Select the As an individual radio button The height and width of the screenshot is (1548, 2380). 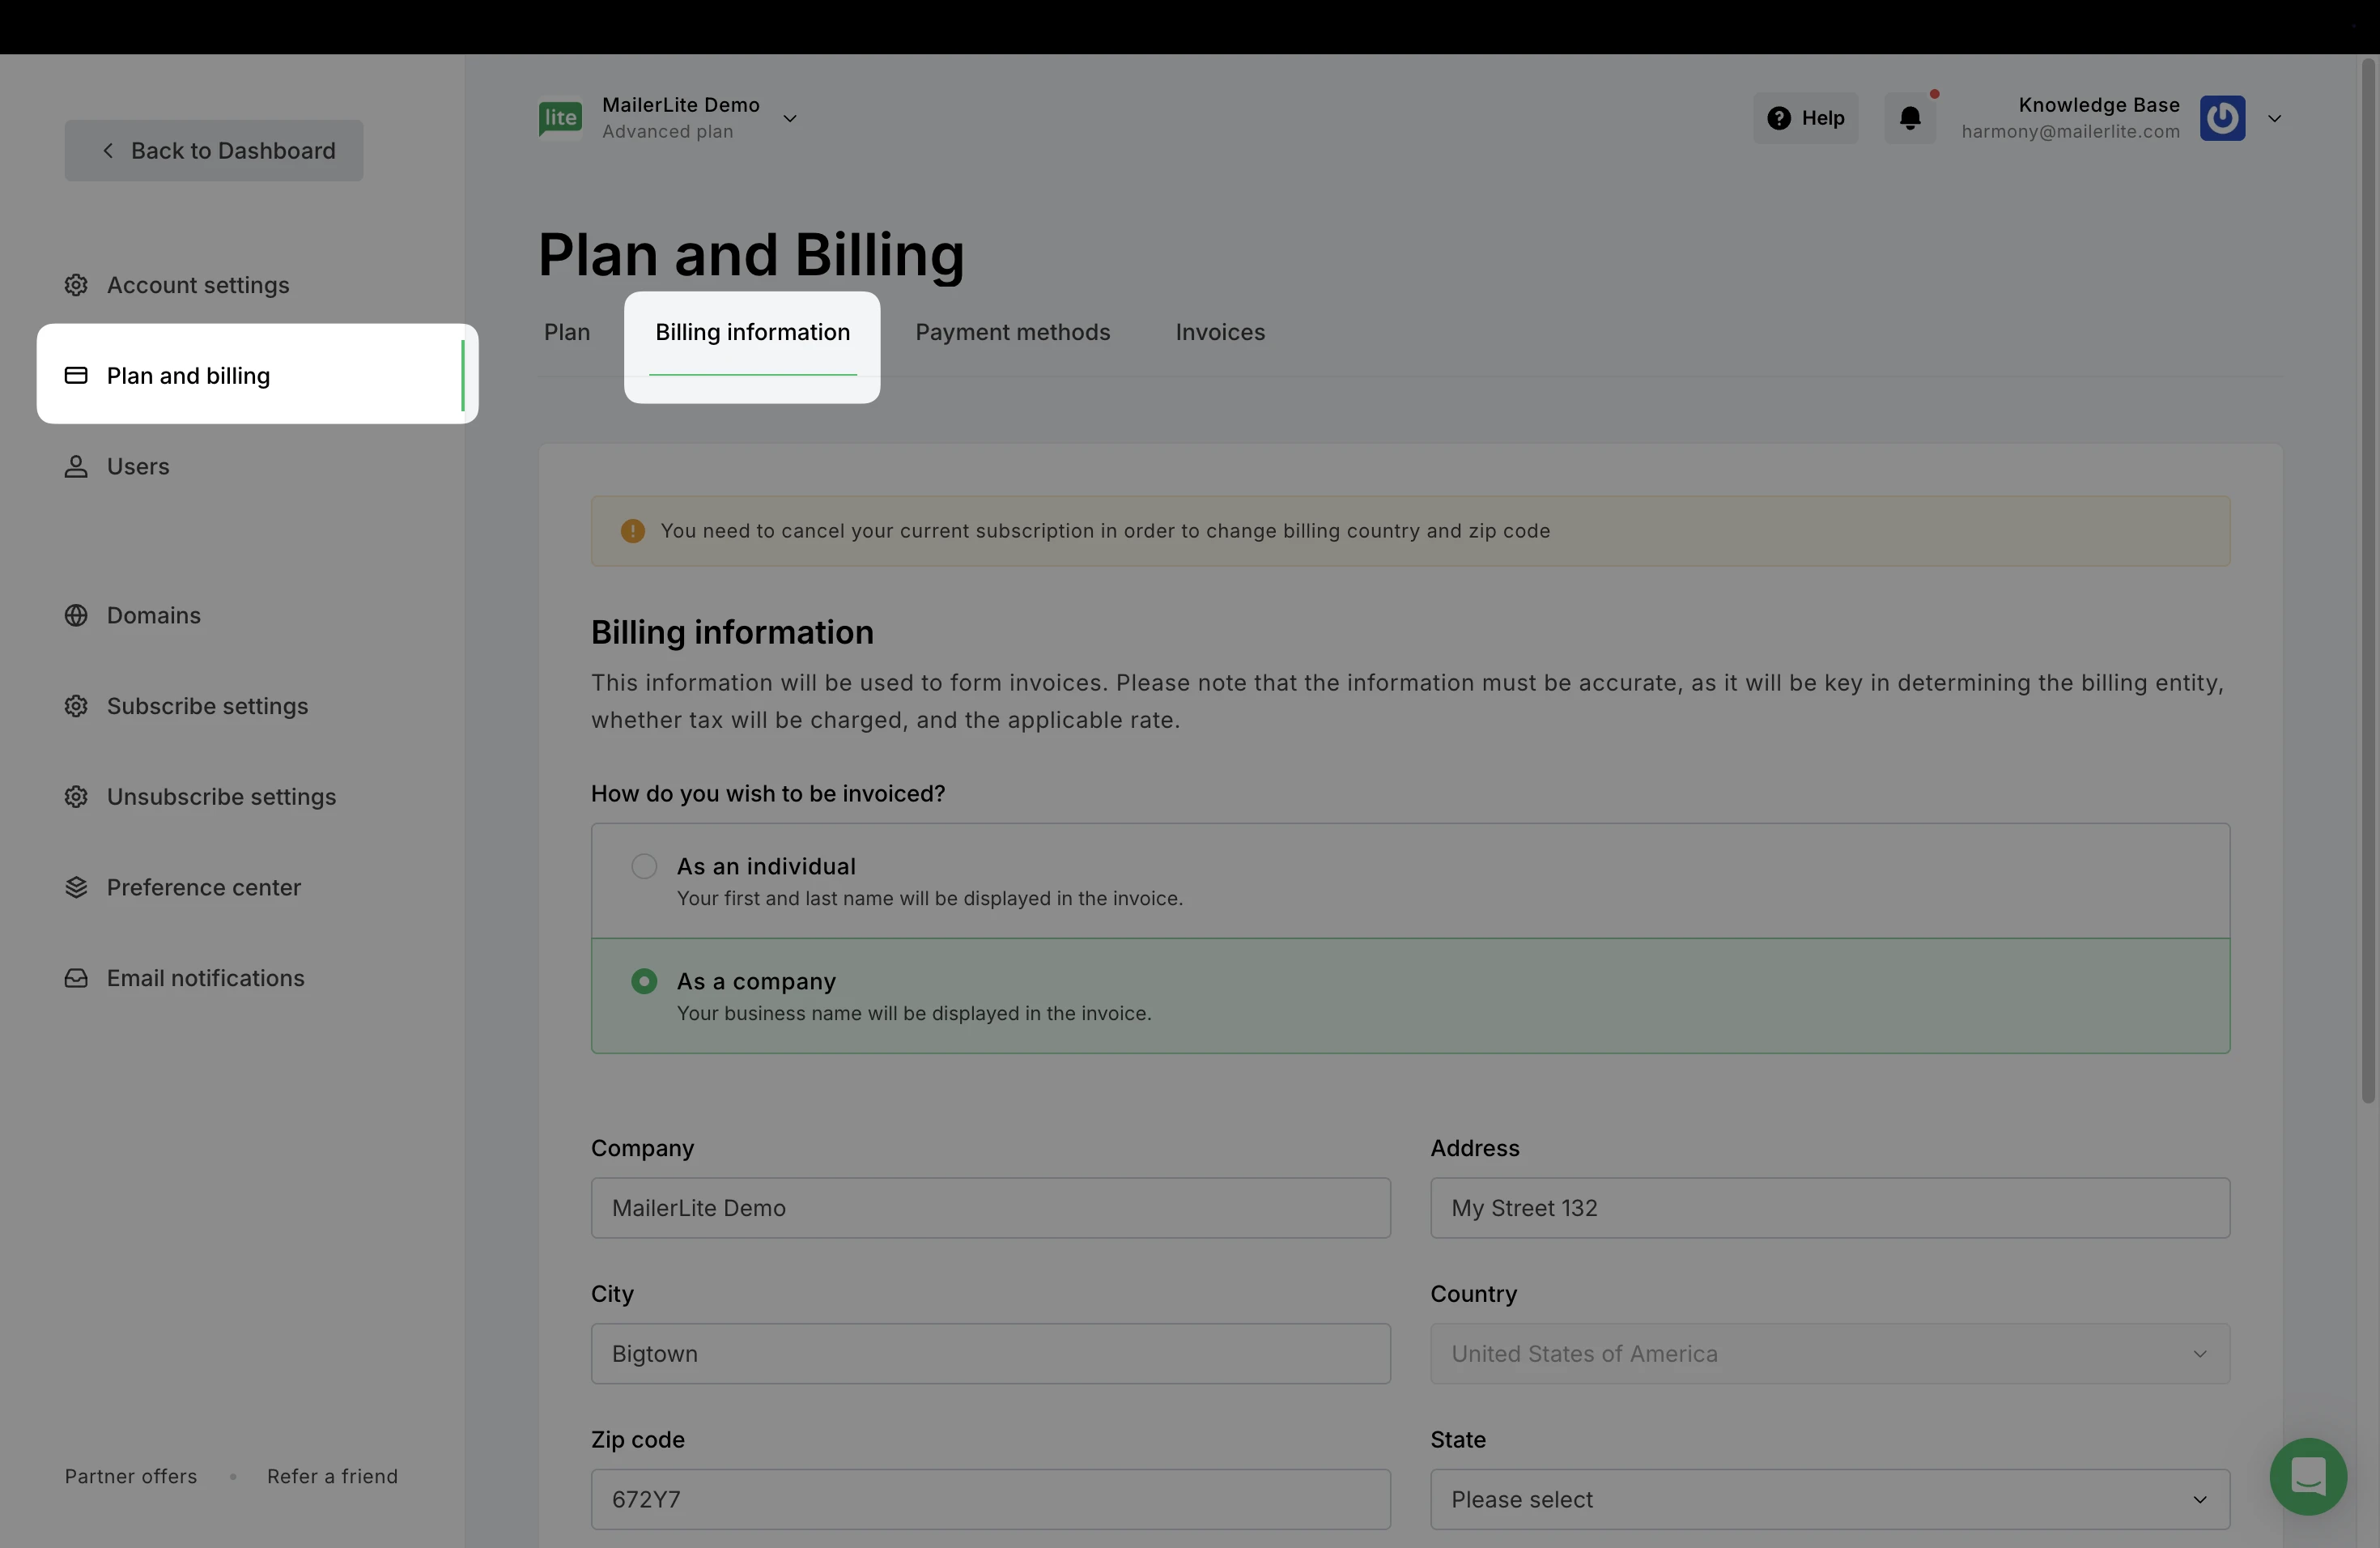[x=644, y=866]
